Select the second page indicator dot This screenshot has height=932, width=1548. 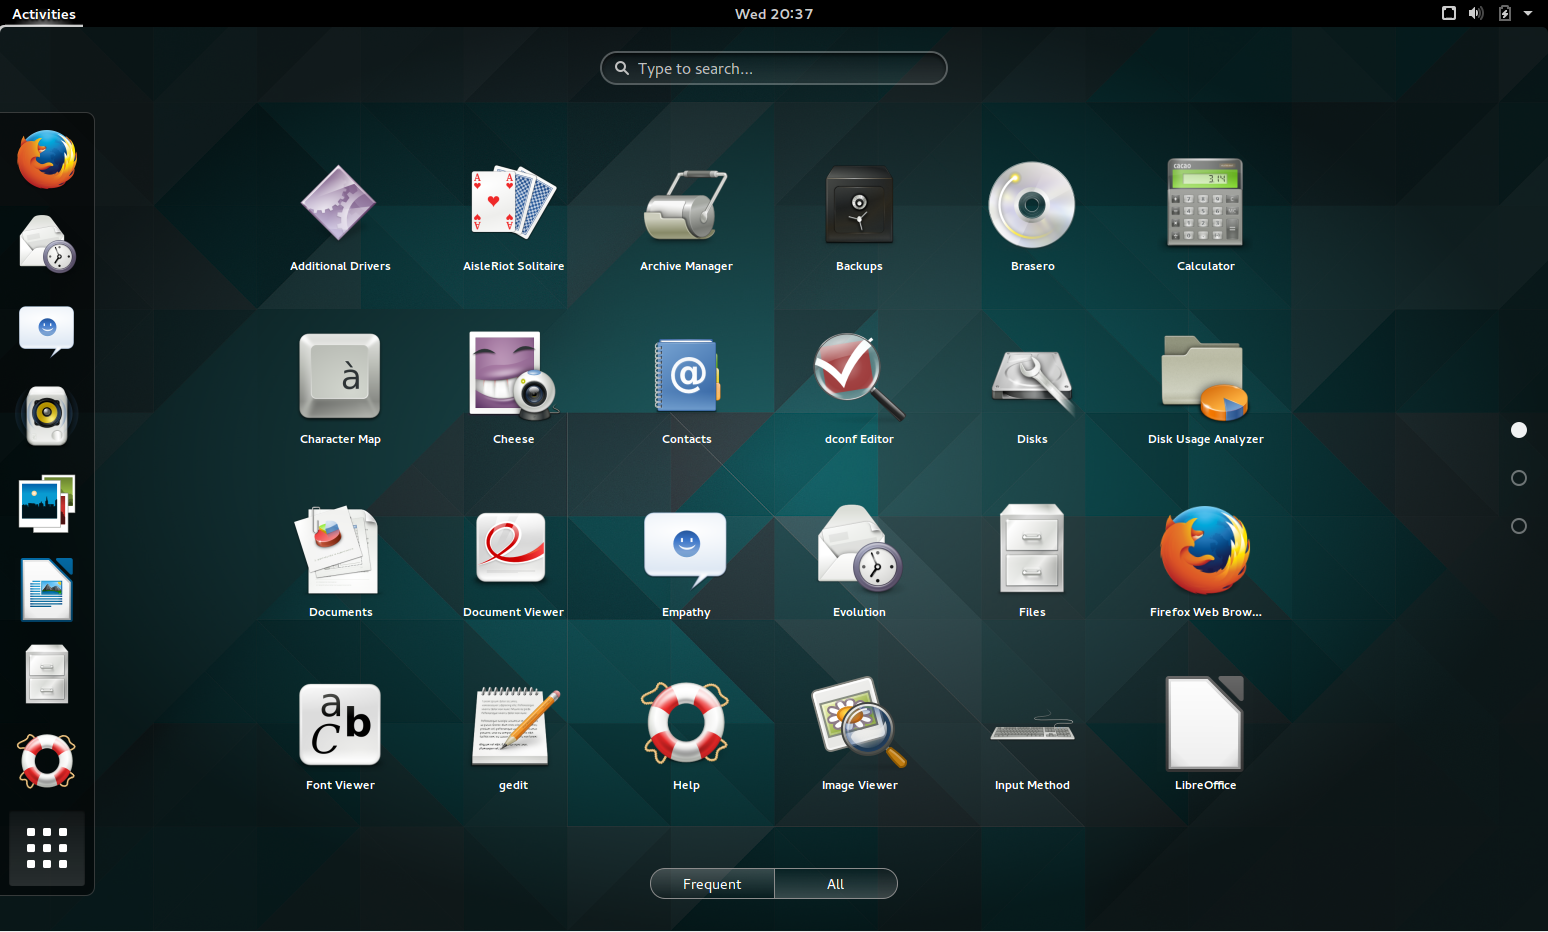pyautogui.click(x=1519, y=478)
